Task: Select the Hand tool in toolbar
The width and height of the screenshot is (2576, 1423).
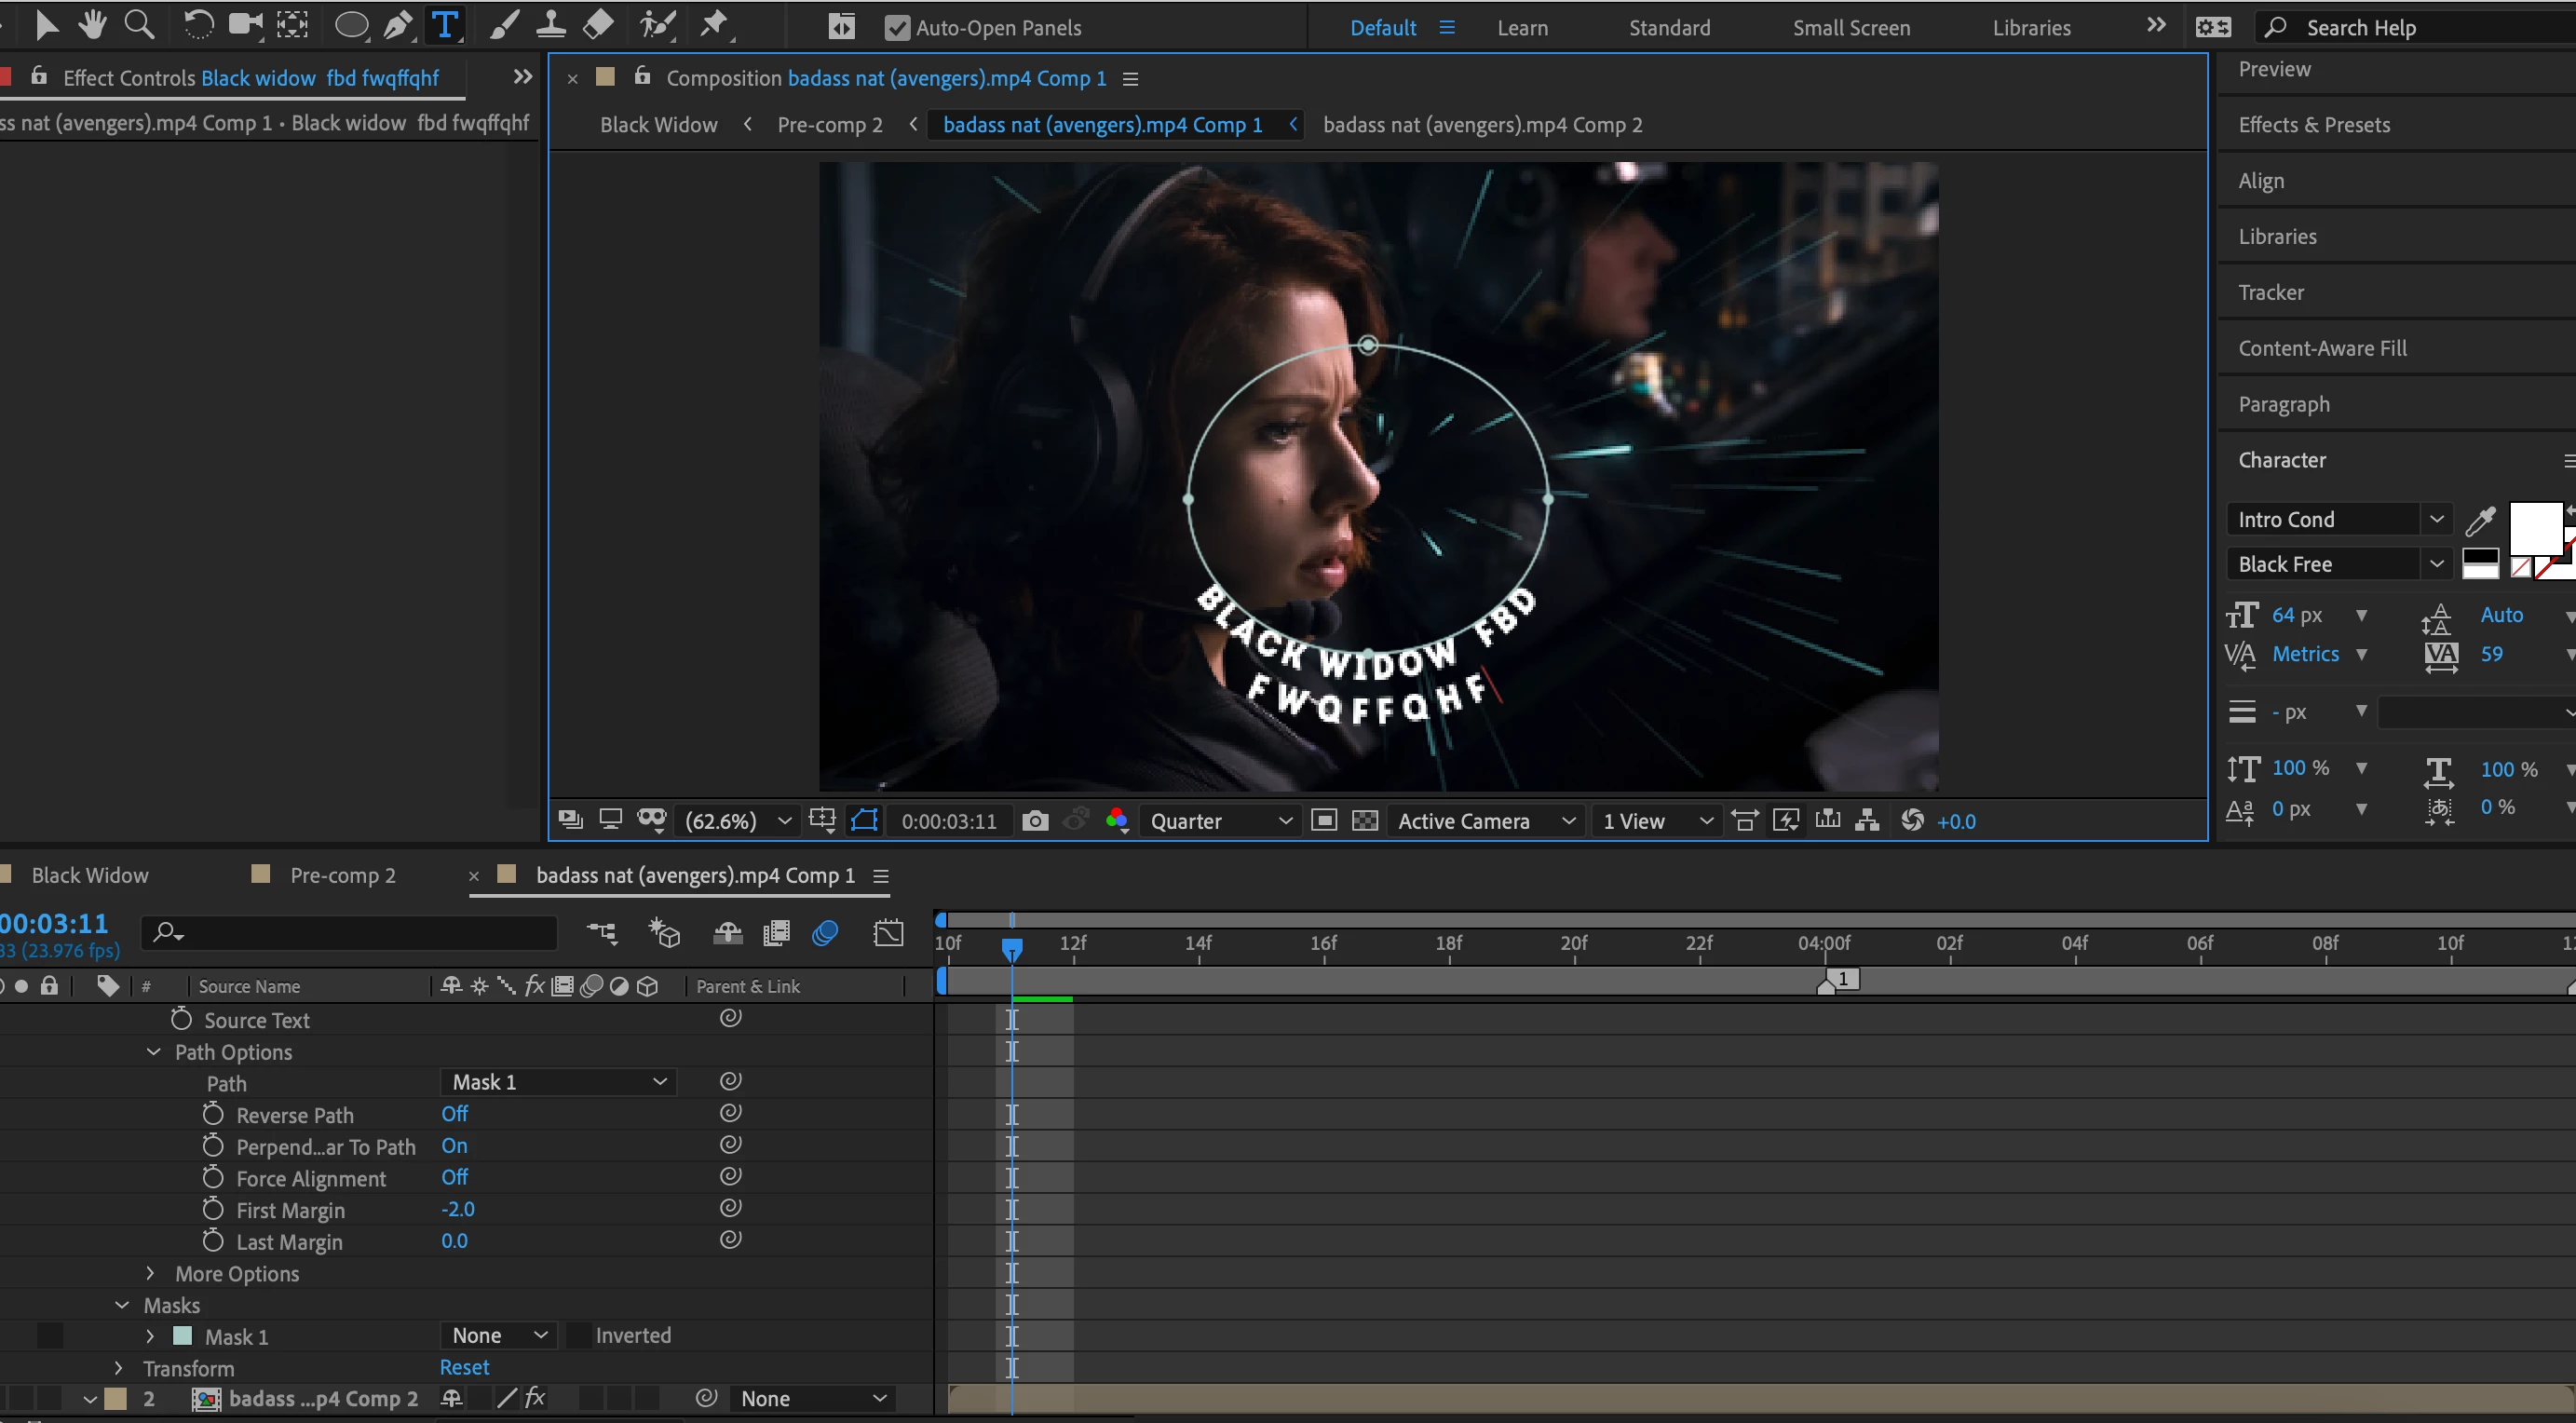Action: click(x=92, y=25)
